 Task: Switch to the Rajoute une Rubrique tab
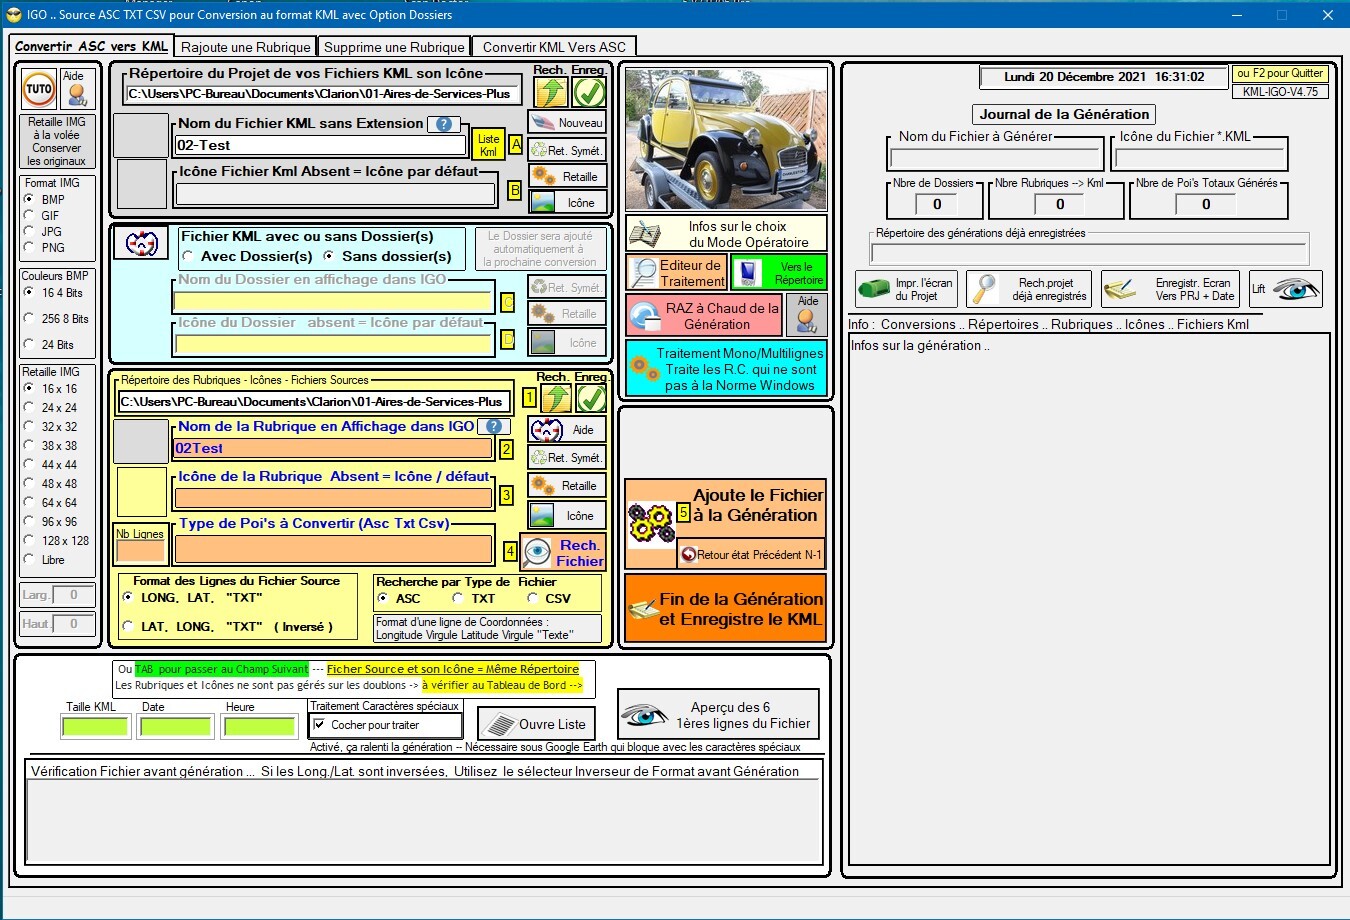[x=246, y=47]
